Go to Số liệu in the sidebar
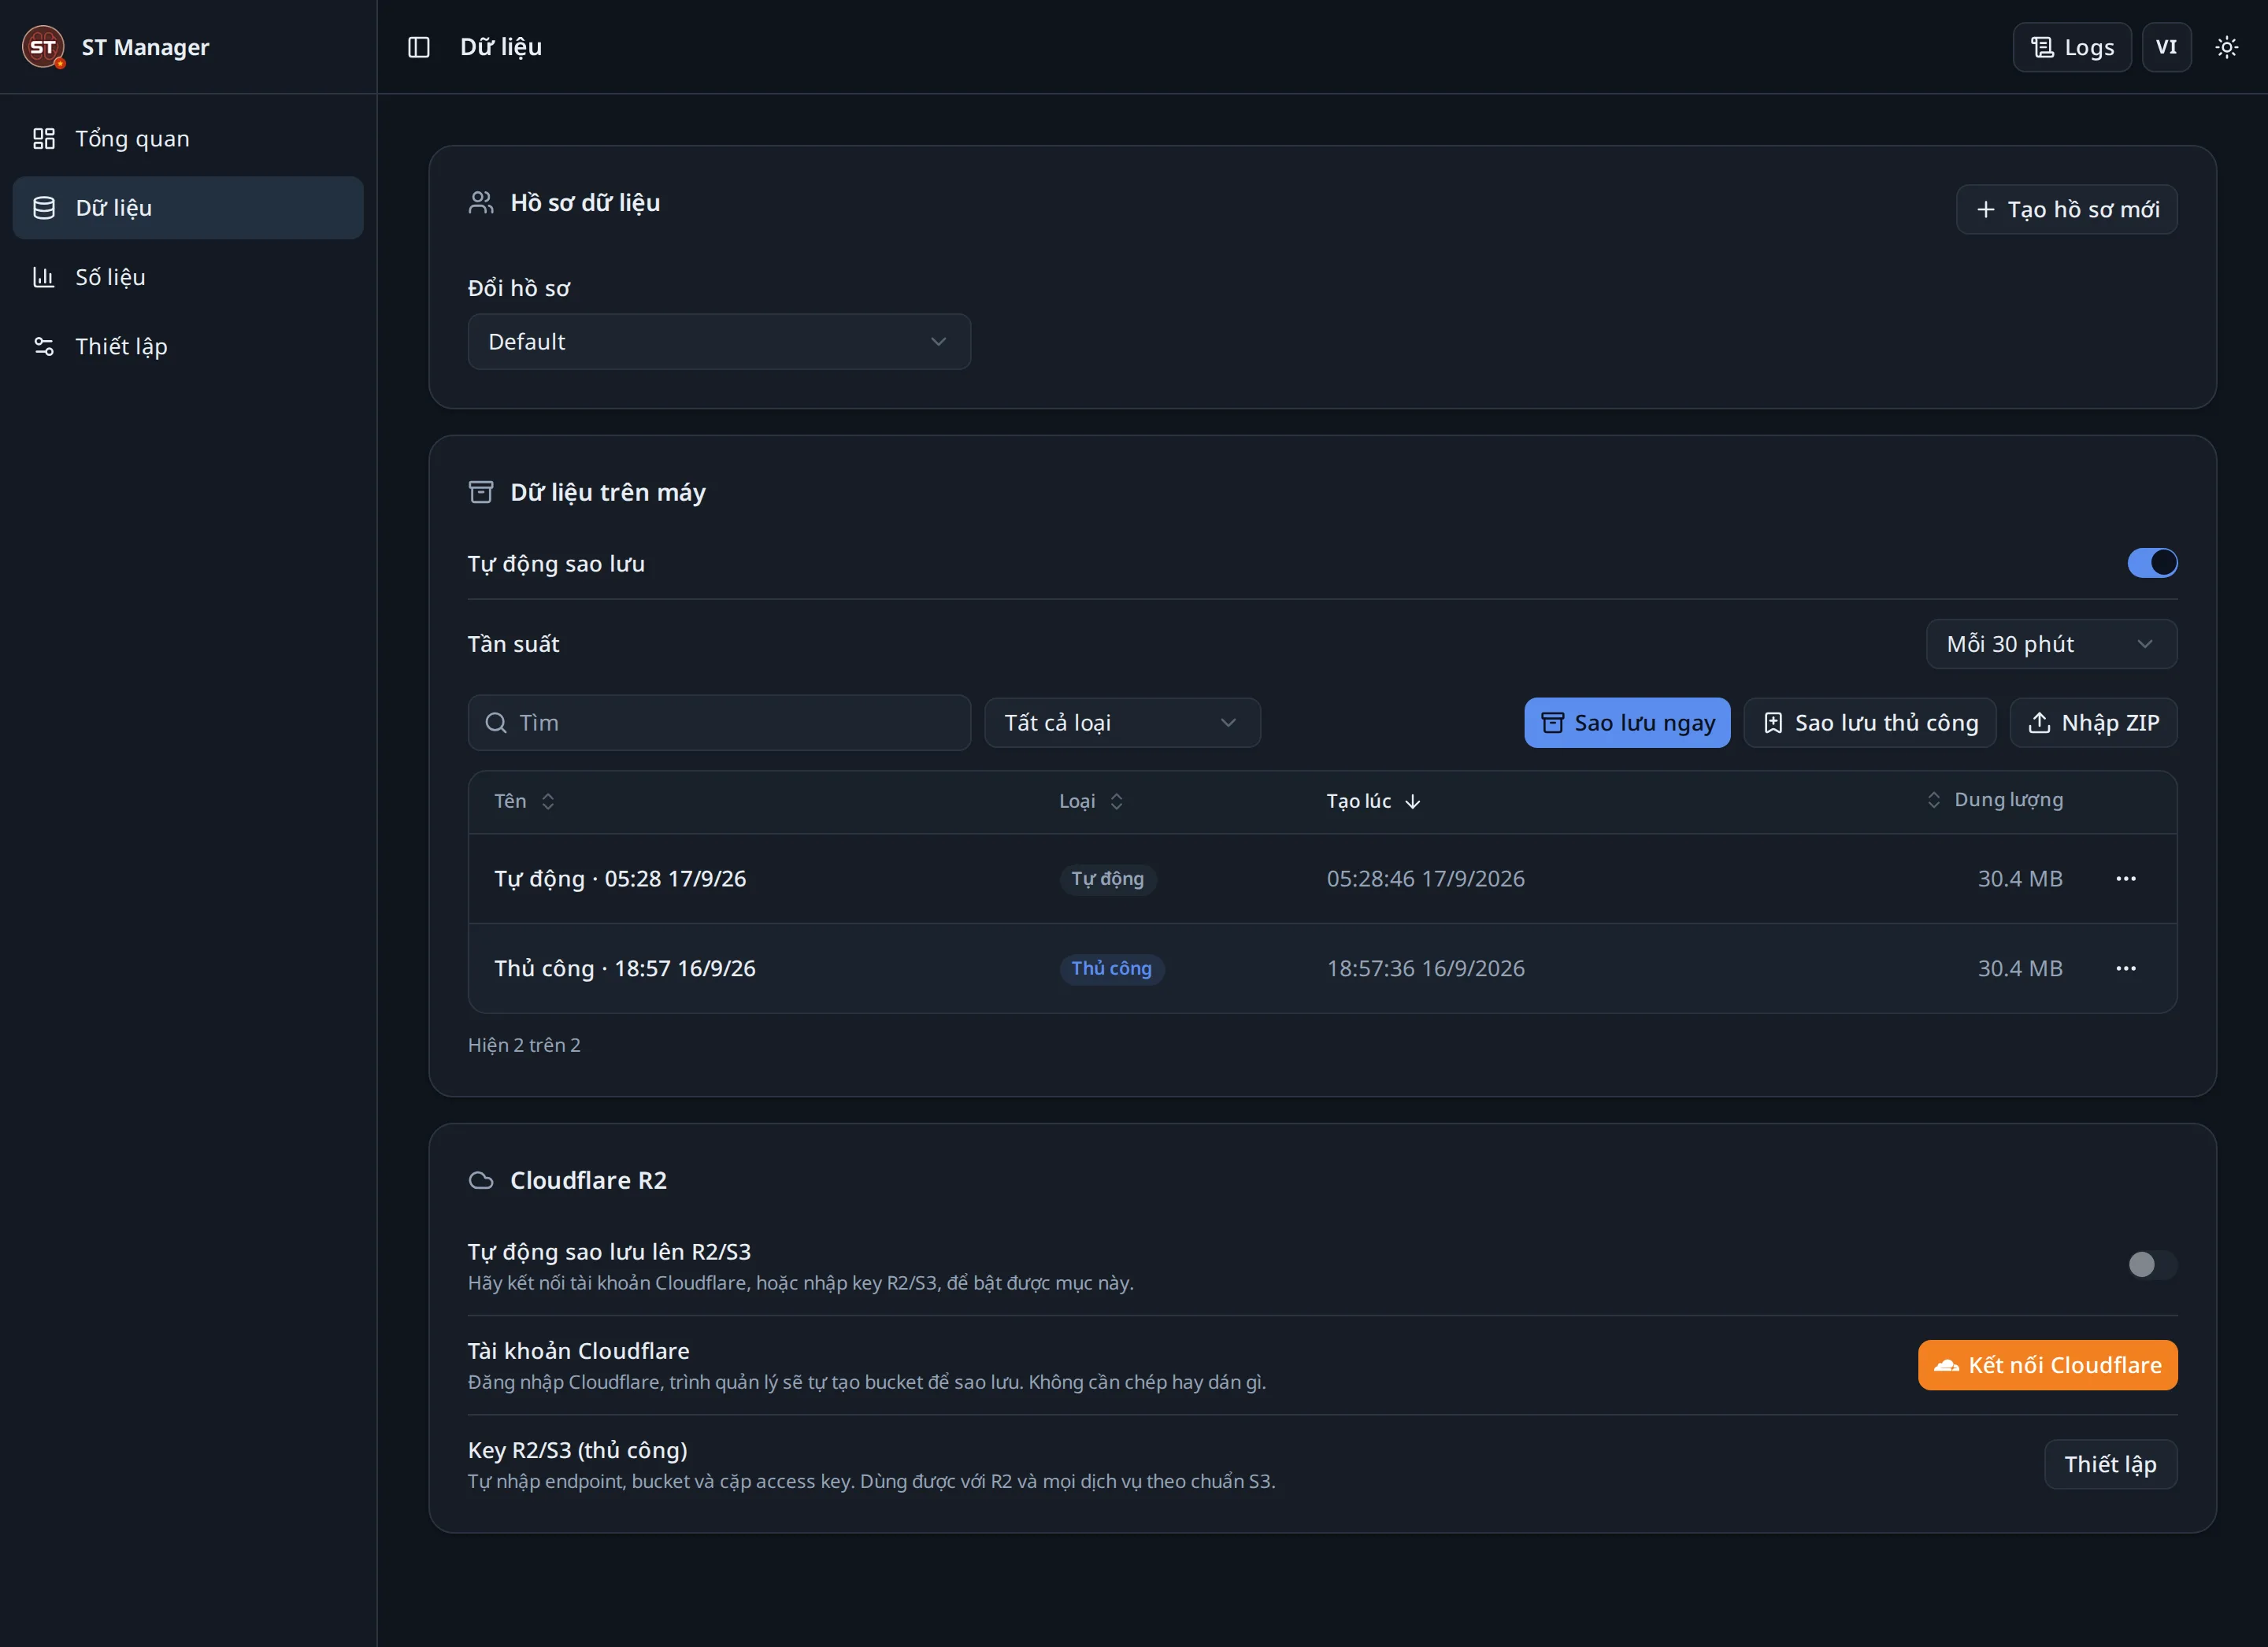Image resolution: width=2268 pixels, height=1647 pixels. [x=188, y=277]
